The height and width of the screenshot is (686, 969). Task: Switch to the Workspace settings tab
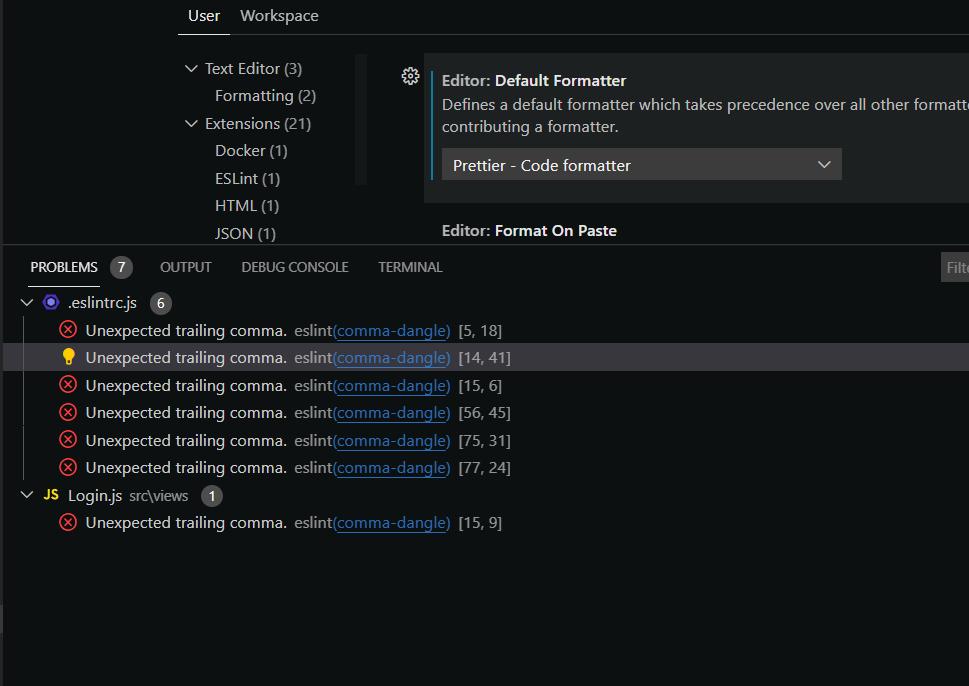tap(279, 16)
